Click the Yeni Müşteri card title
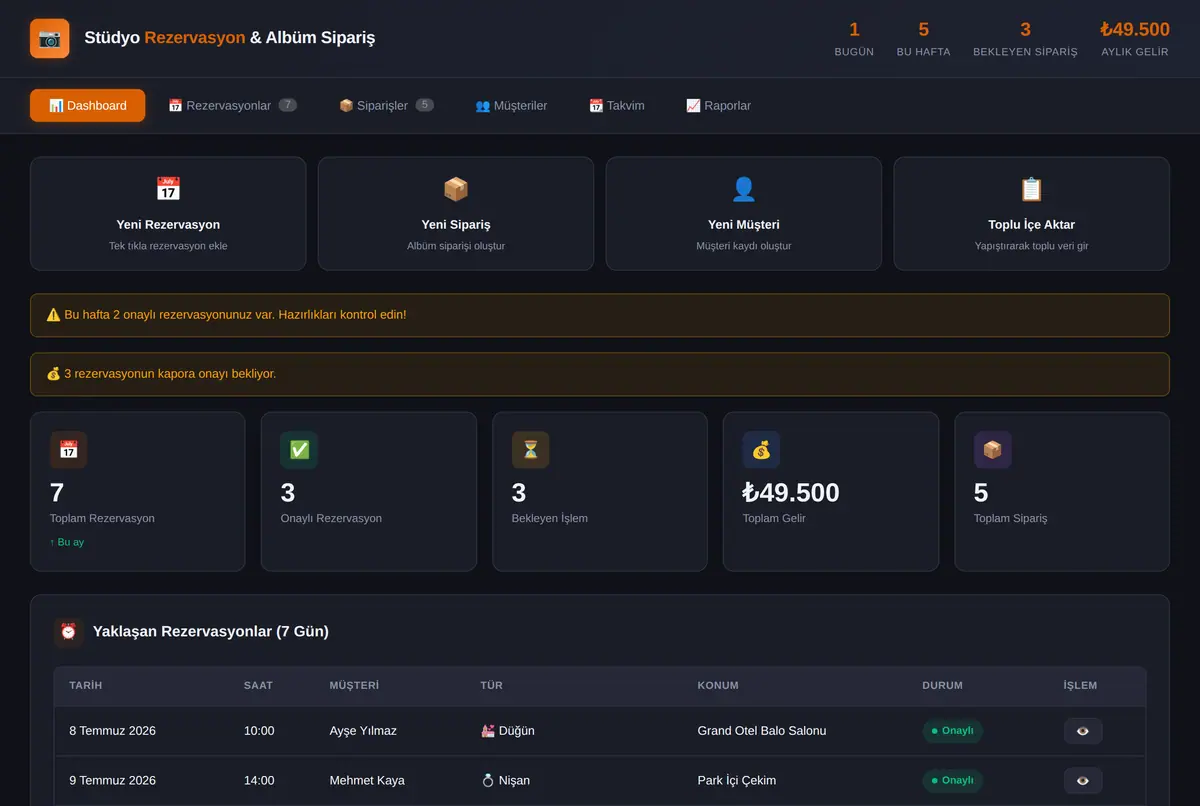 tap(744, 225)
